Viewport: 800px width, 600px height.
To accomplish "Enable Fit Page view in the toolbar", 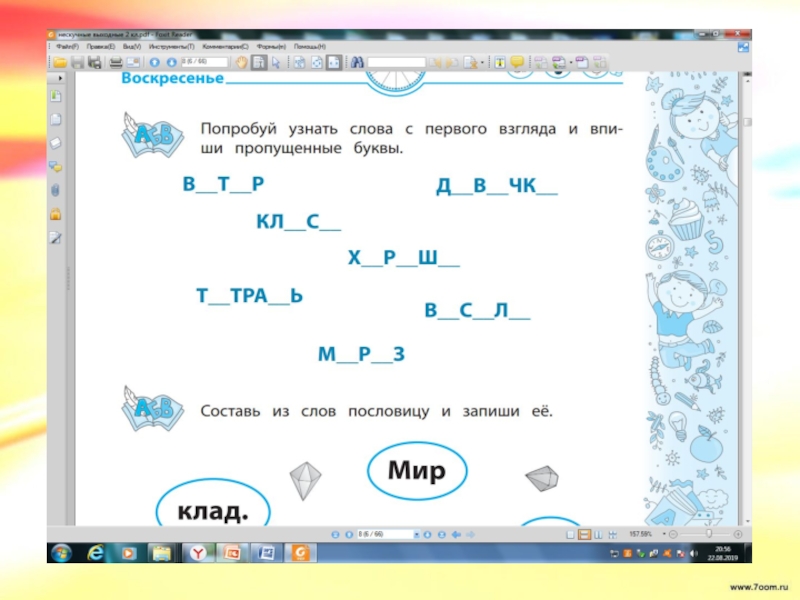I will coord(317,63).
